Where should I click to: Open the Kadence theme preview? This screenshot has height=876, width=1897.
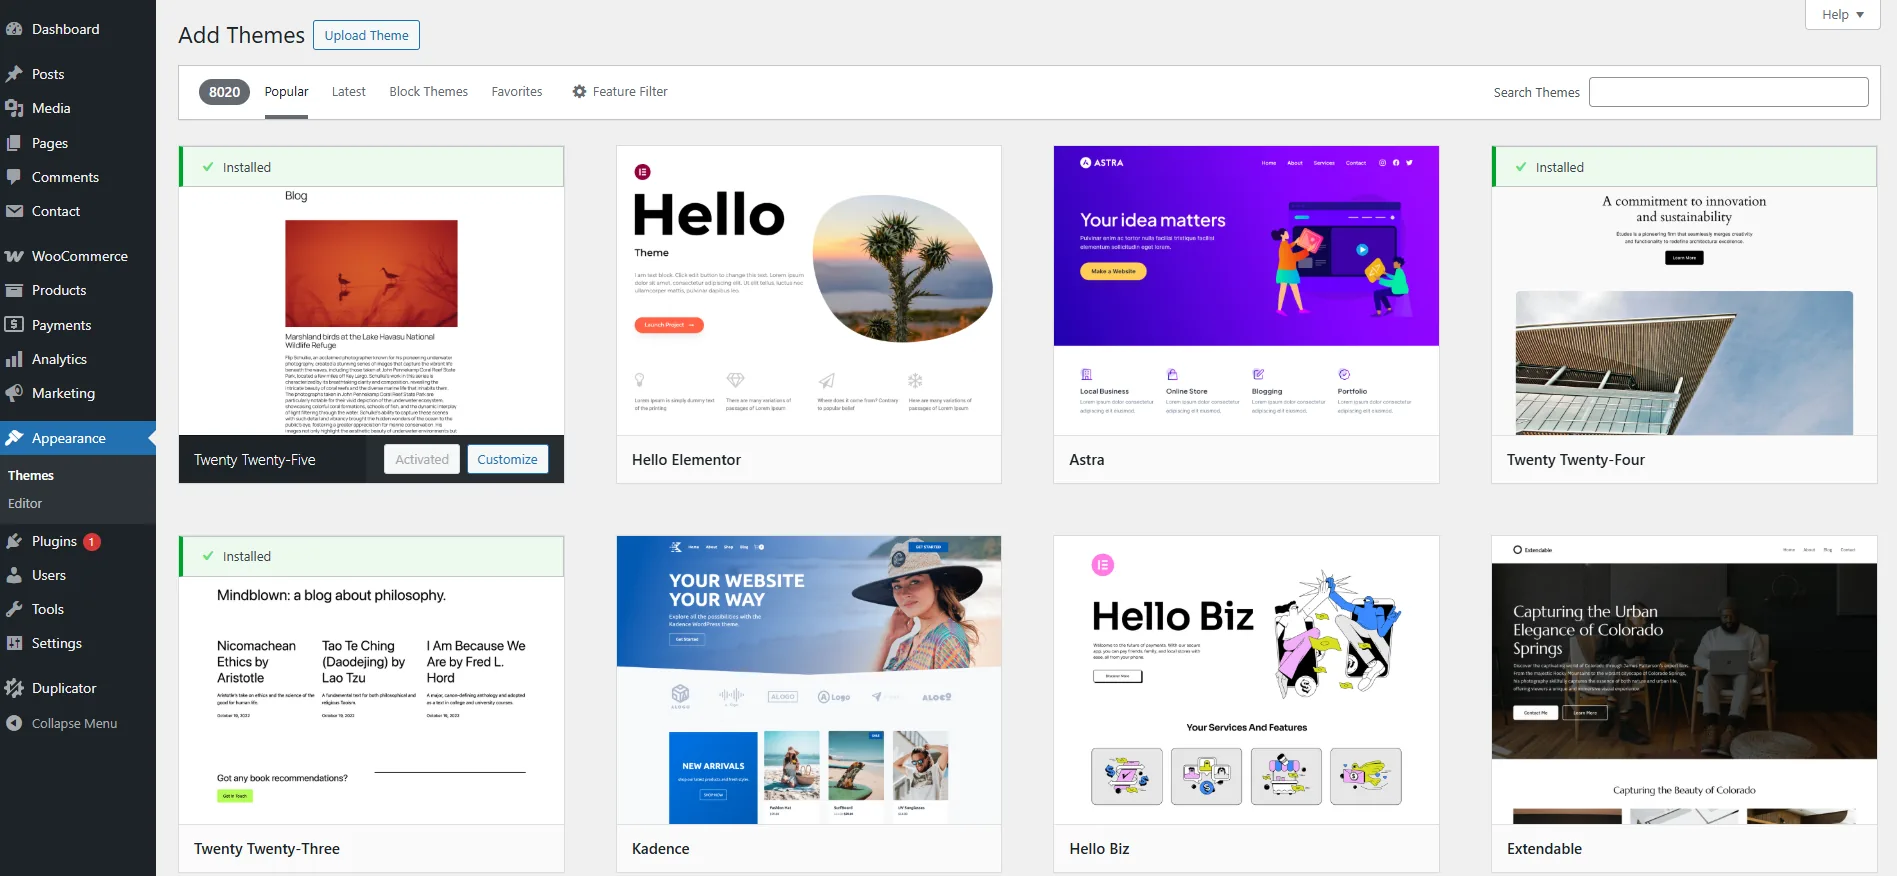click(809, 680)
